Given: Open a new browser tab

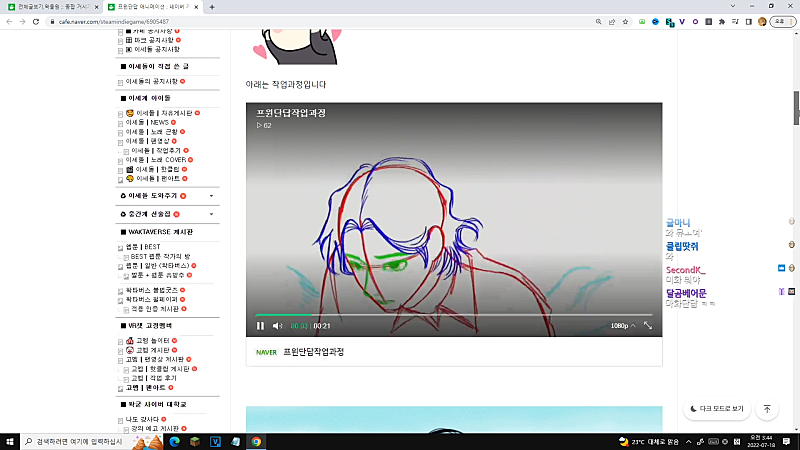Looking at the screenshot, I should pyautogui.click(x=212, y=7).
